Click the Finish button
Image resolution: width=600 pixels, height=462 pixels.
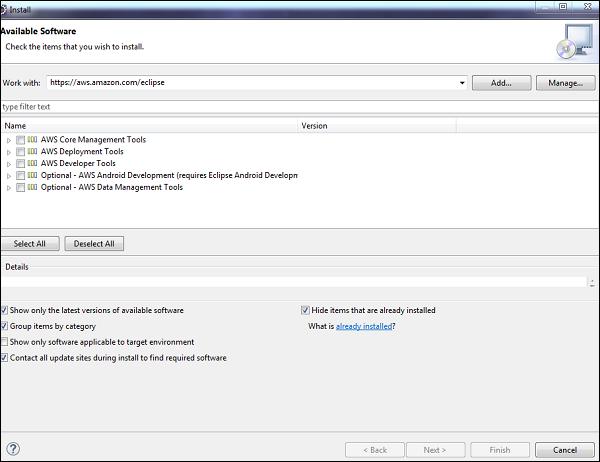pyautogui.click(x=500, y=450)
